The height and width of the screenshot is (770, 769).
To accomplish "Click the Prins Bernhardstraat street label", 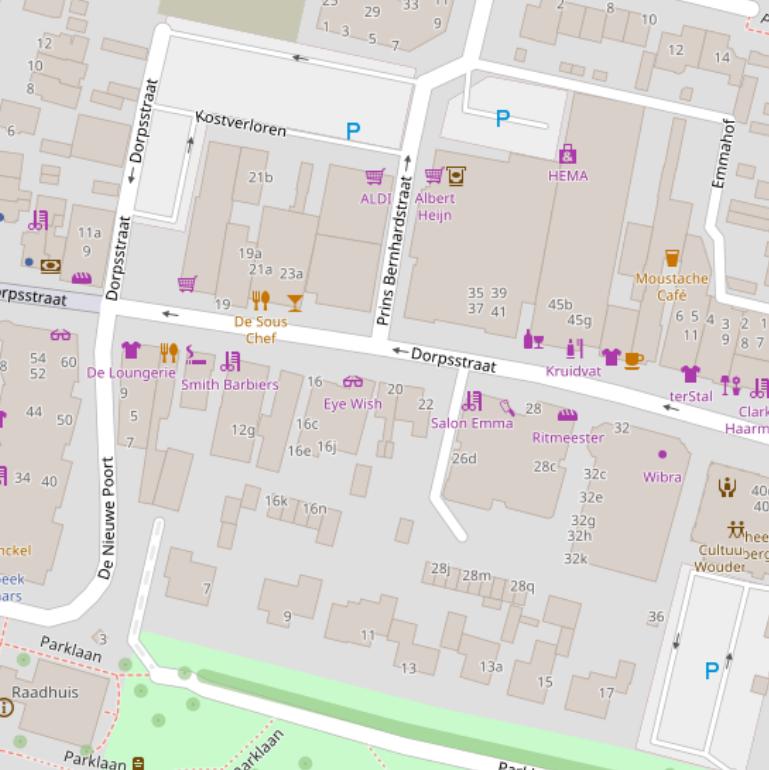I will (393, 251).
